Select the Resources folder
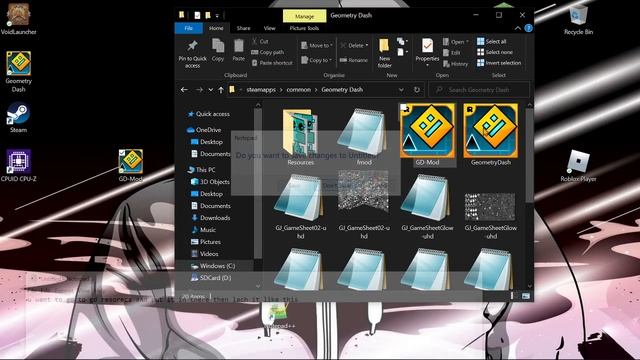The width and height of the screenshot is (640, 360). click(300, 136)
